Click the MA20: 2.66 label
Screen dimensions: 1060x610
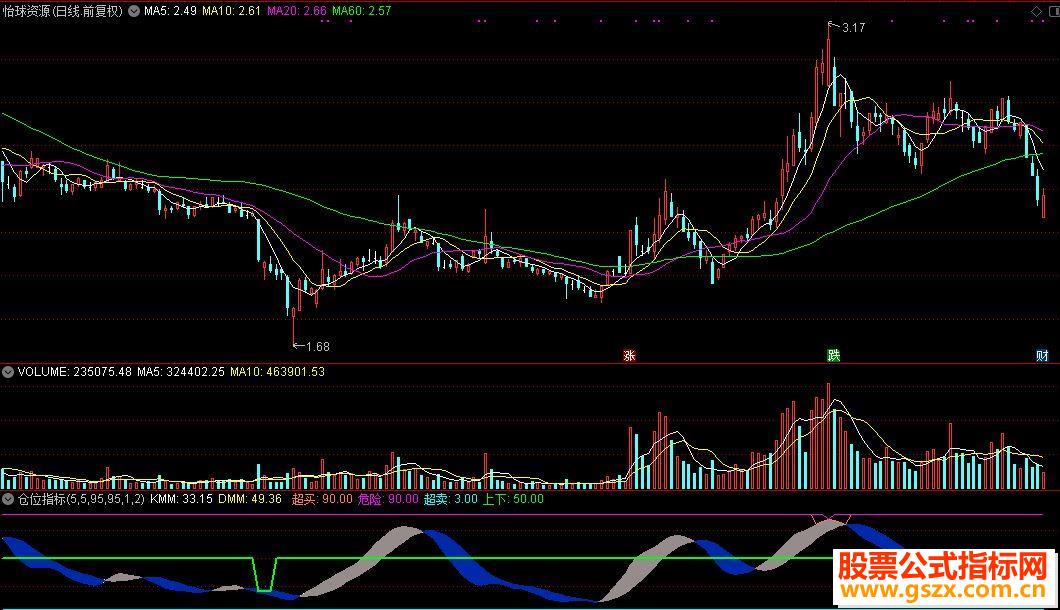(x=297, y=11)
